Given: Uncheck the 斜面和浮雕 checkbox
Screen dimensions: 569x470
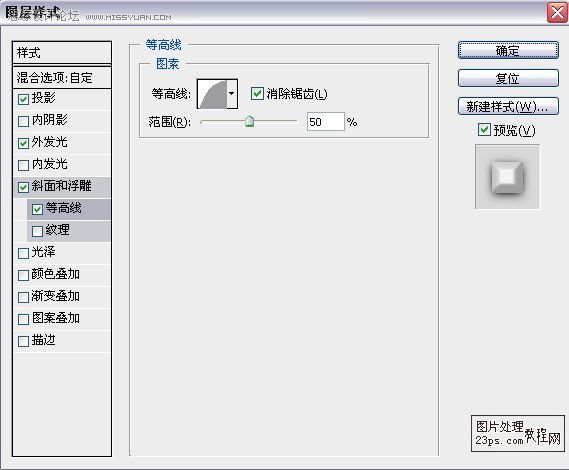Looking at the screenshot, I should (x=23, y=187).
